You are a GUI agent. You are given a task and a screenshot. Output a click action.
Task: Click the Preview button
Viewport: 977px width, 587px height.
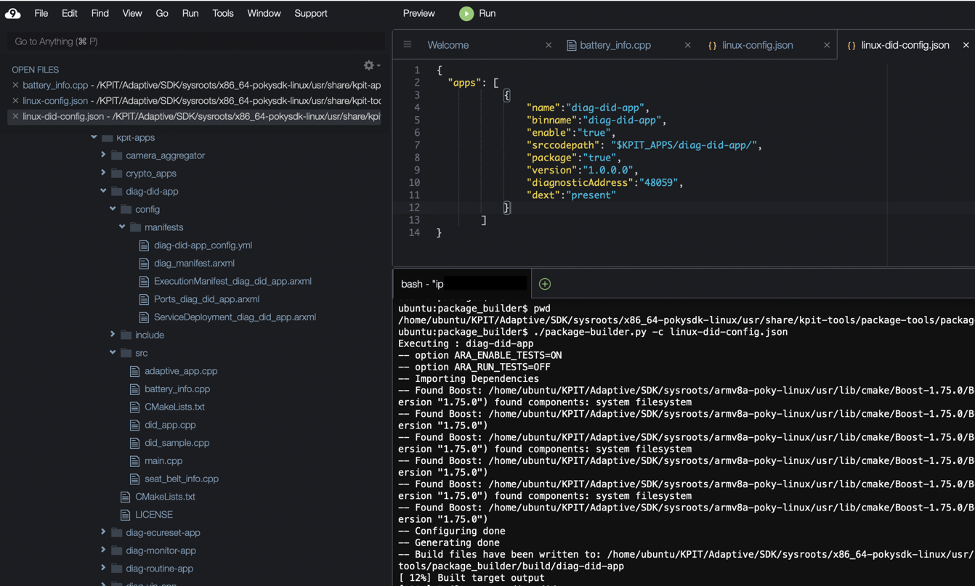[418, 14]
